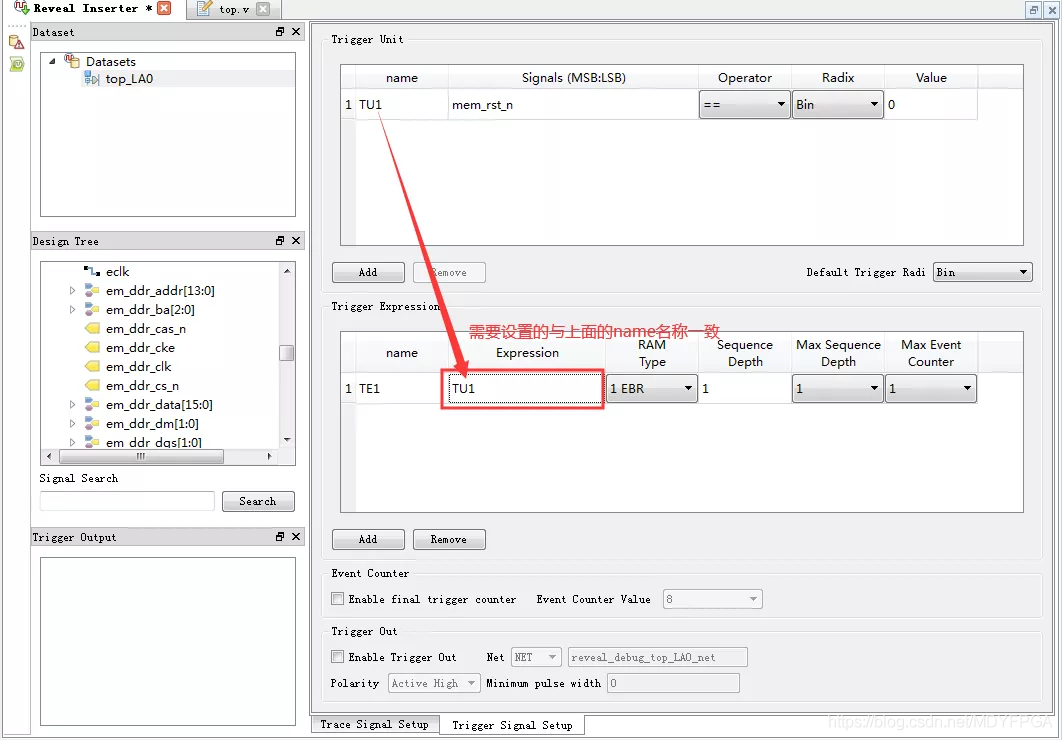Float the Trigger Output panel

click(280, 537)
